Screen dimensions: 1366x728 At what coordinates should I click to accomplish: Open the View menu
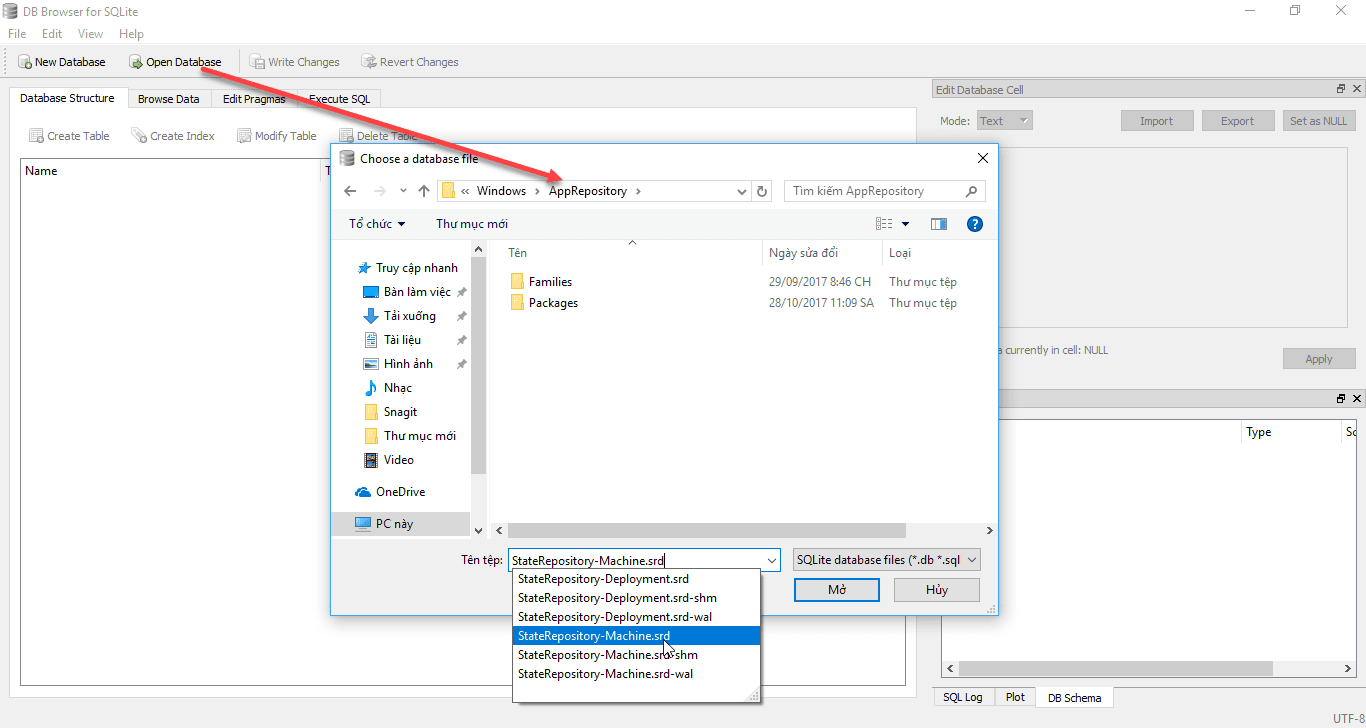[90, 34]
